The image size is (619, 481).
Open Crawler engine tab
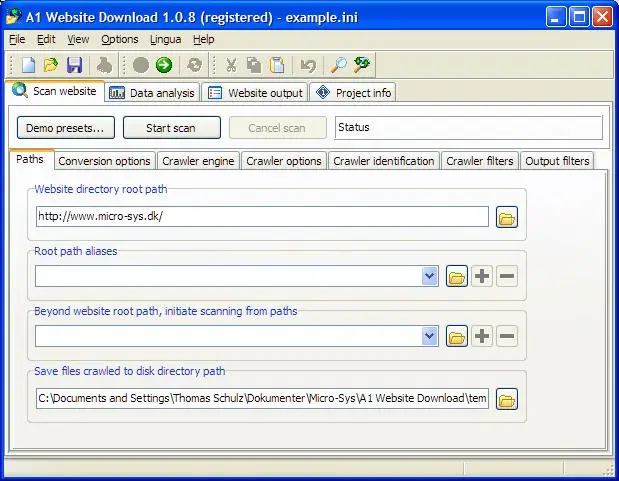click(x=198, y=161)
